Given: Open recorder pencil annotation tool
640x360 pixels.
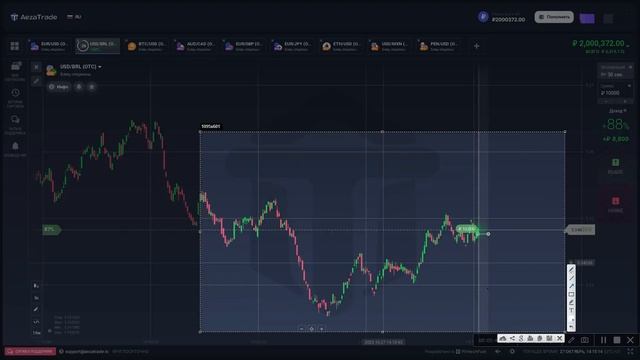Looking at the screenshot, I should [x=571, y=340].
